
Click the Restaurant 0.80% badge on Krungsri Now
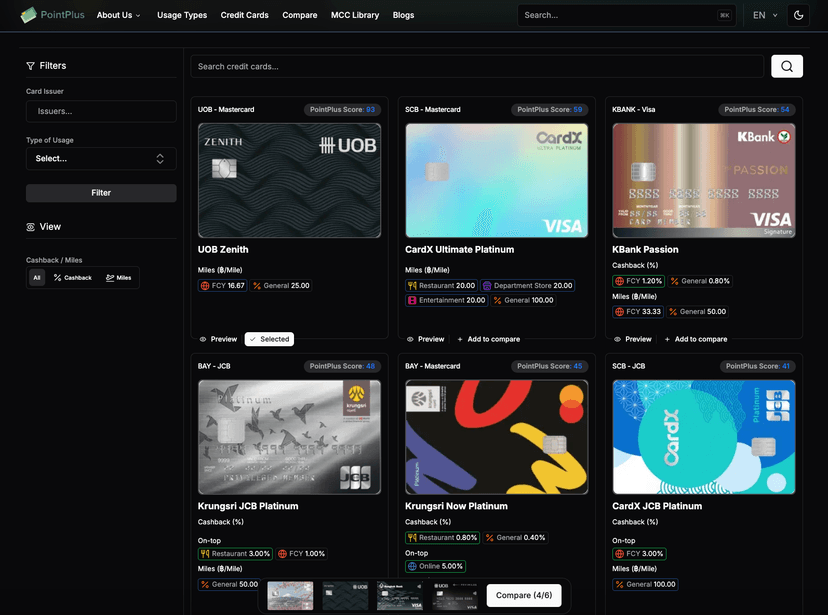point(443,537)
